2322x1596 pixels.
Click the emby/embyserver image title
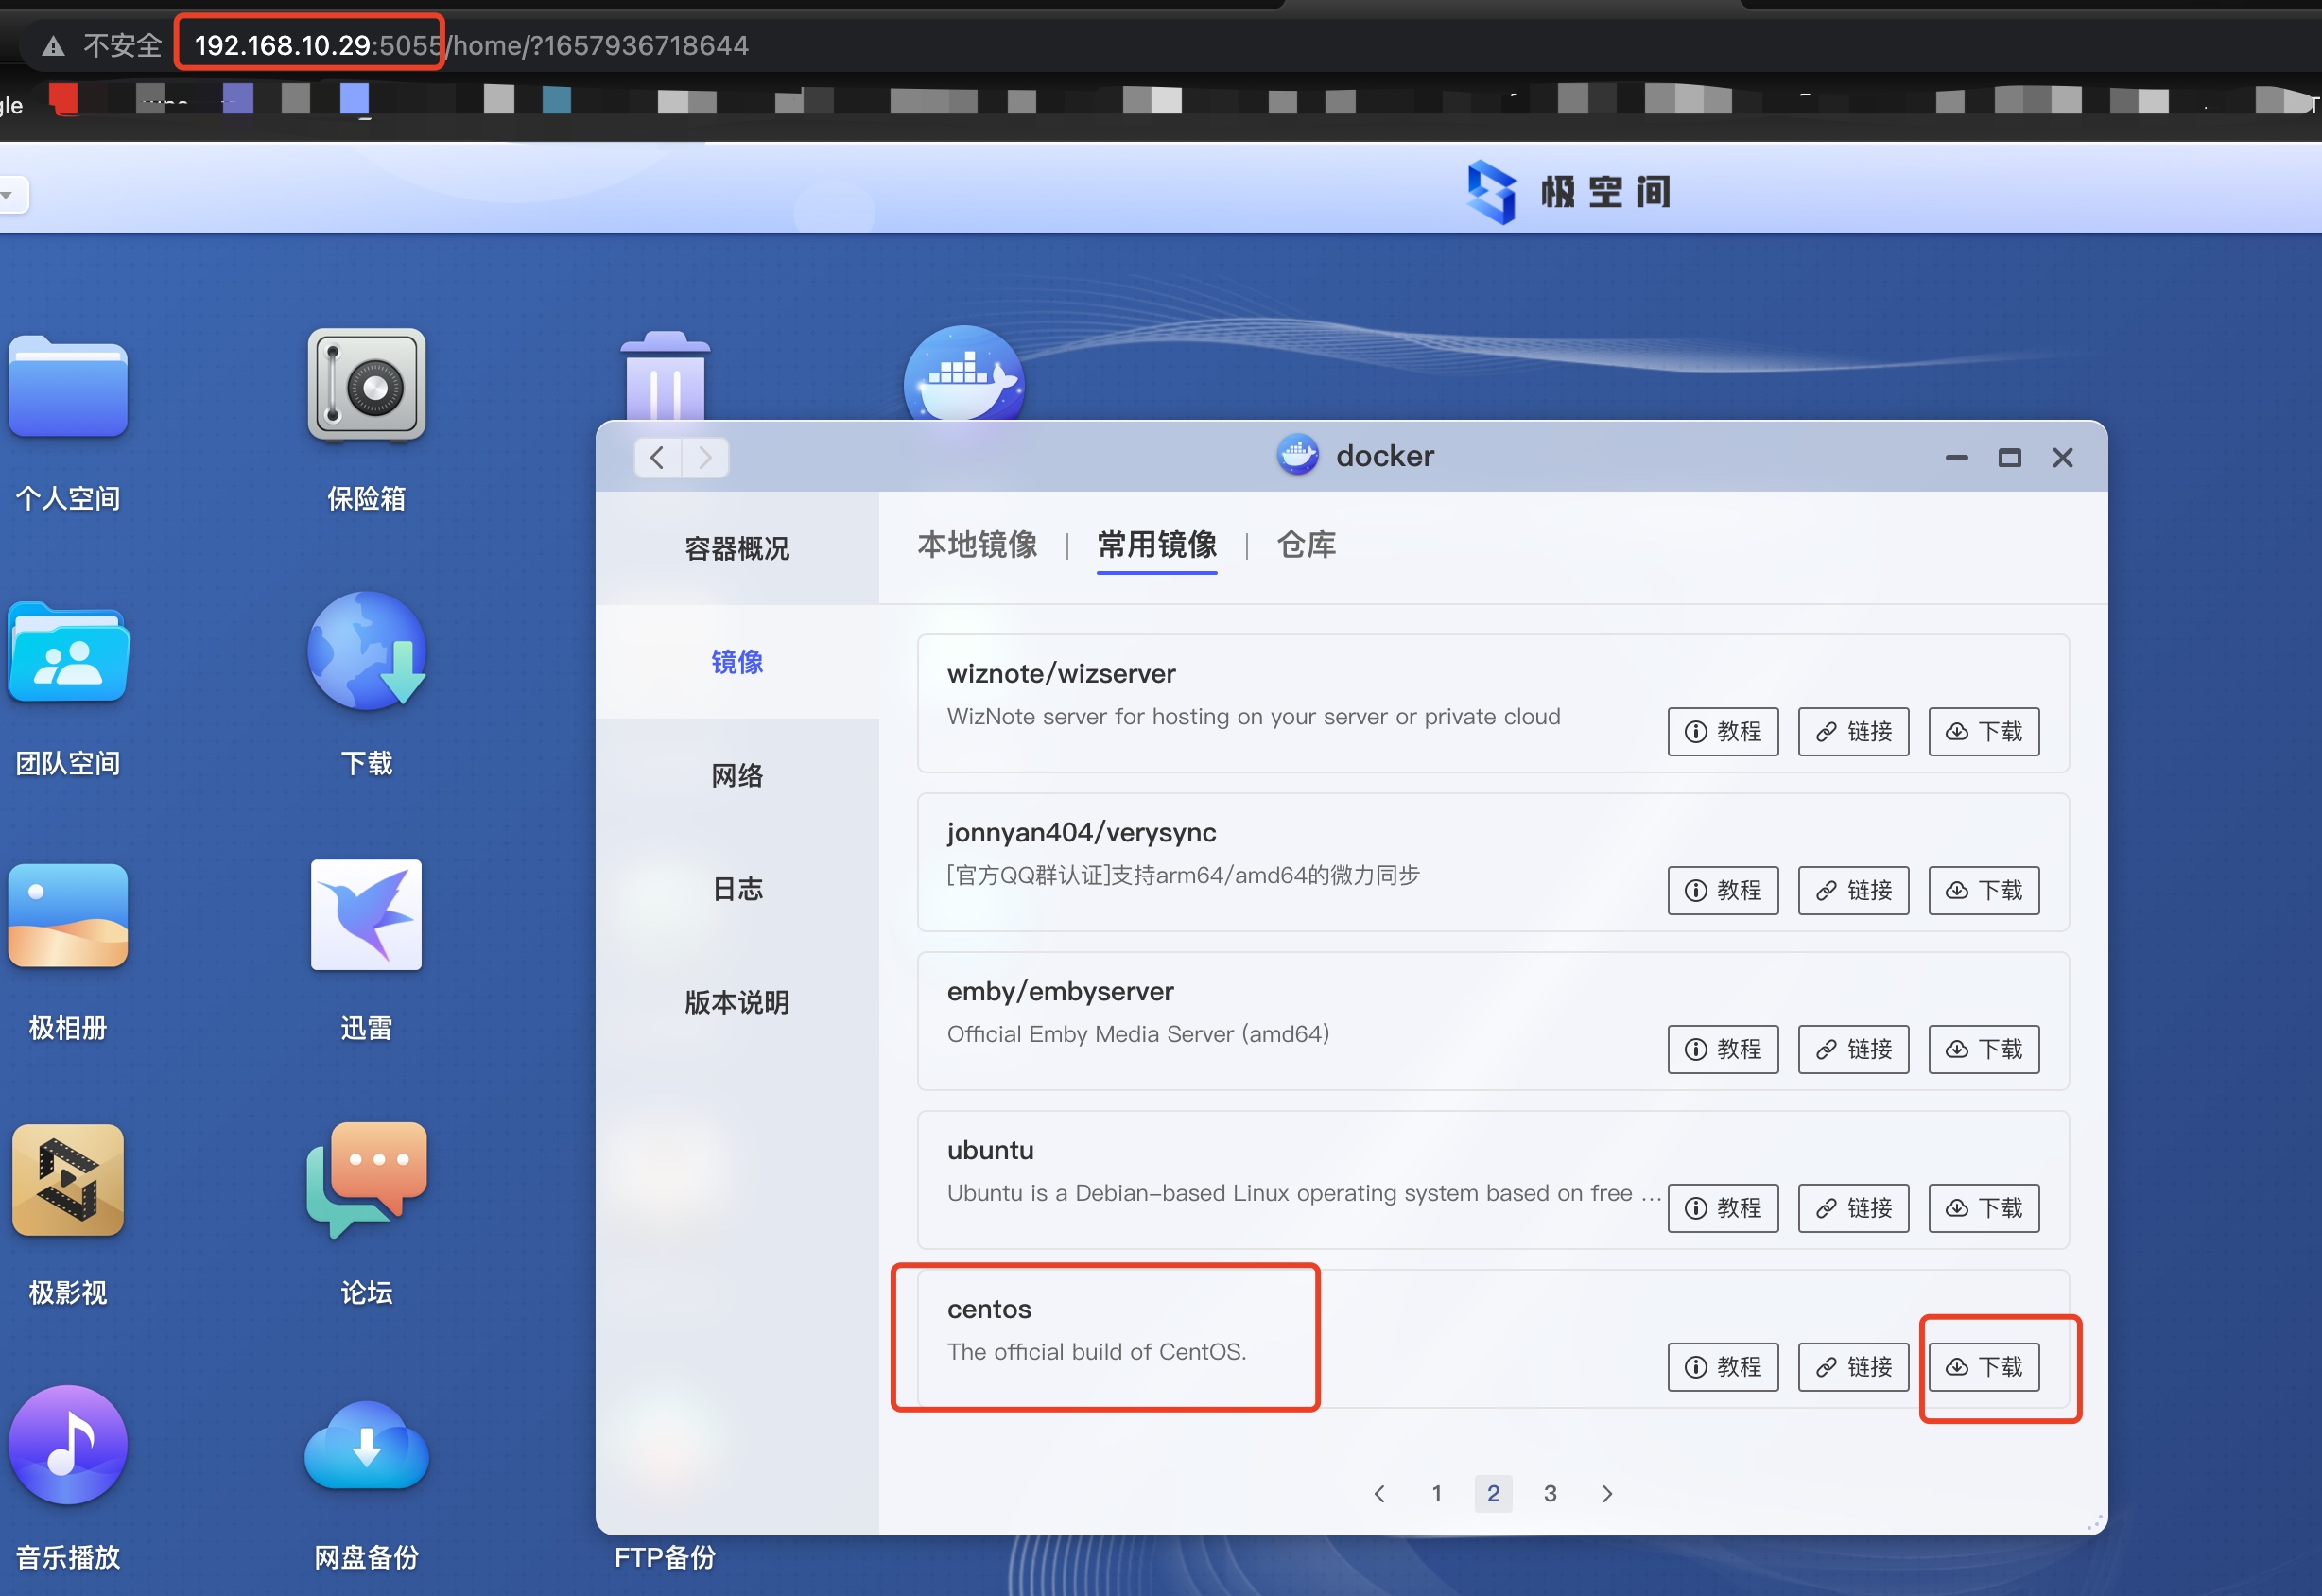[1060, 992]
